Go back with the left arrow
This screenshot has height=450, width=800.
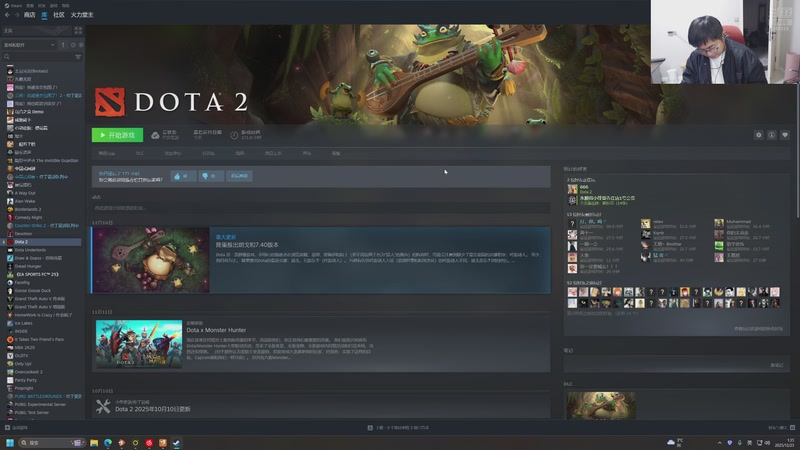tap(7, 15)
